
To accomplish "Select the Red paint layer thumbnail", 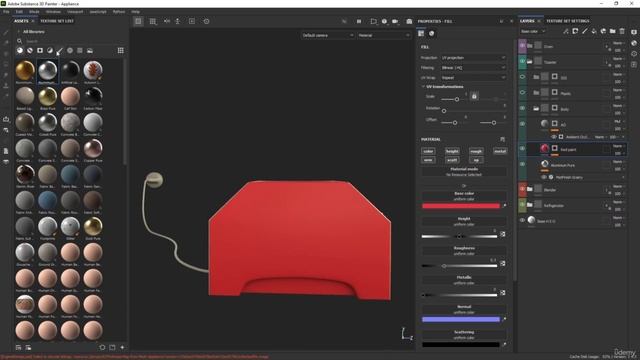I will (x=544, y=149).
